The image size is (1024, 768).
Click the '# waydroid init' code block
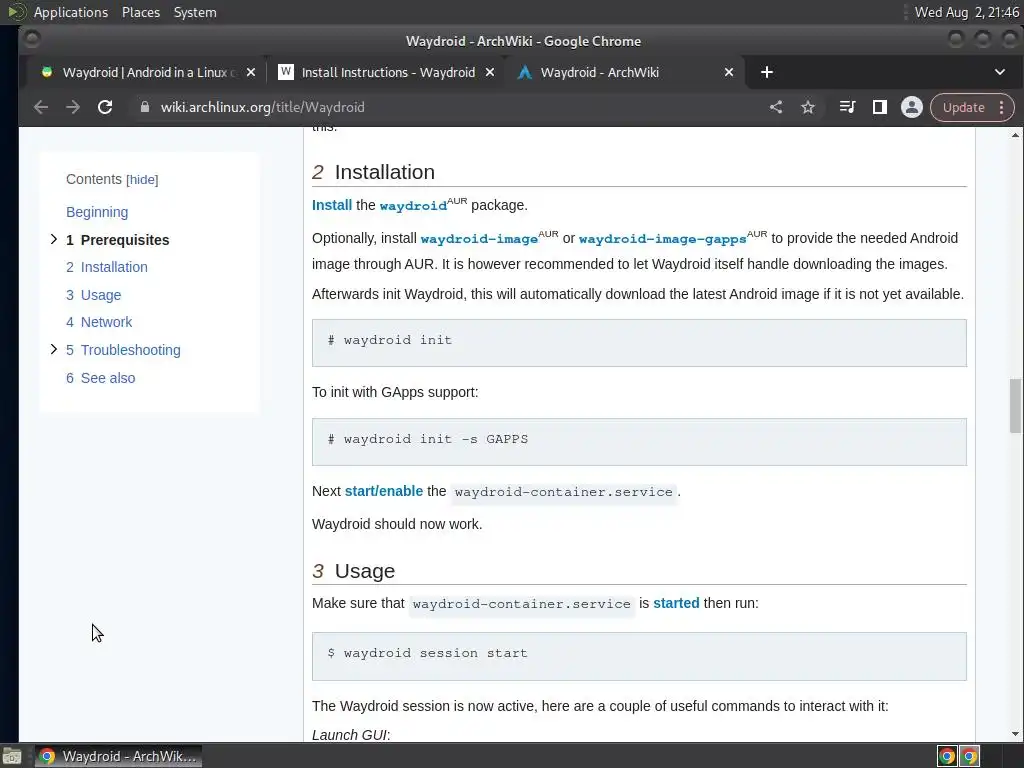639,343
